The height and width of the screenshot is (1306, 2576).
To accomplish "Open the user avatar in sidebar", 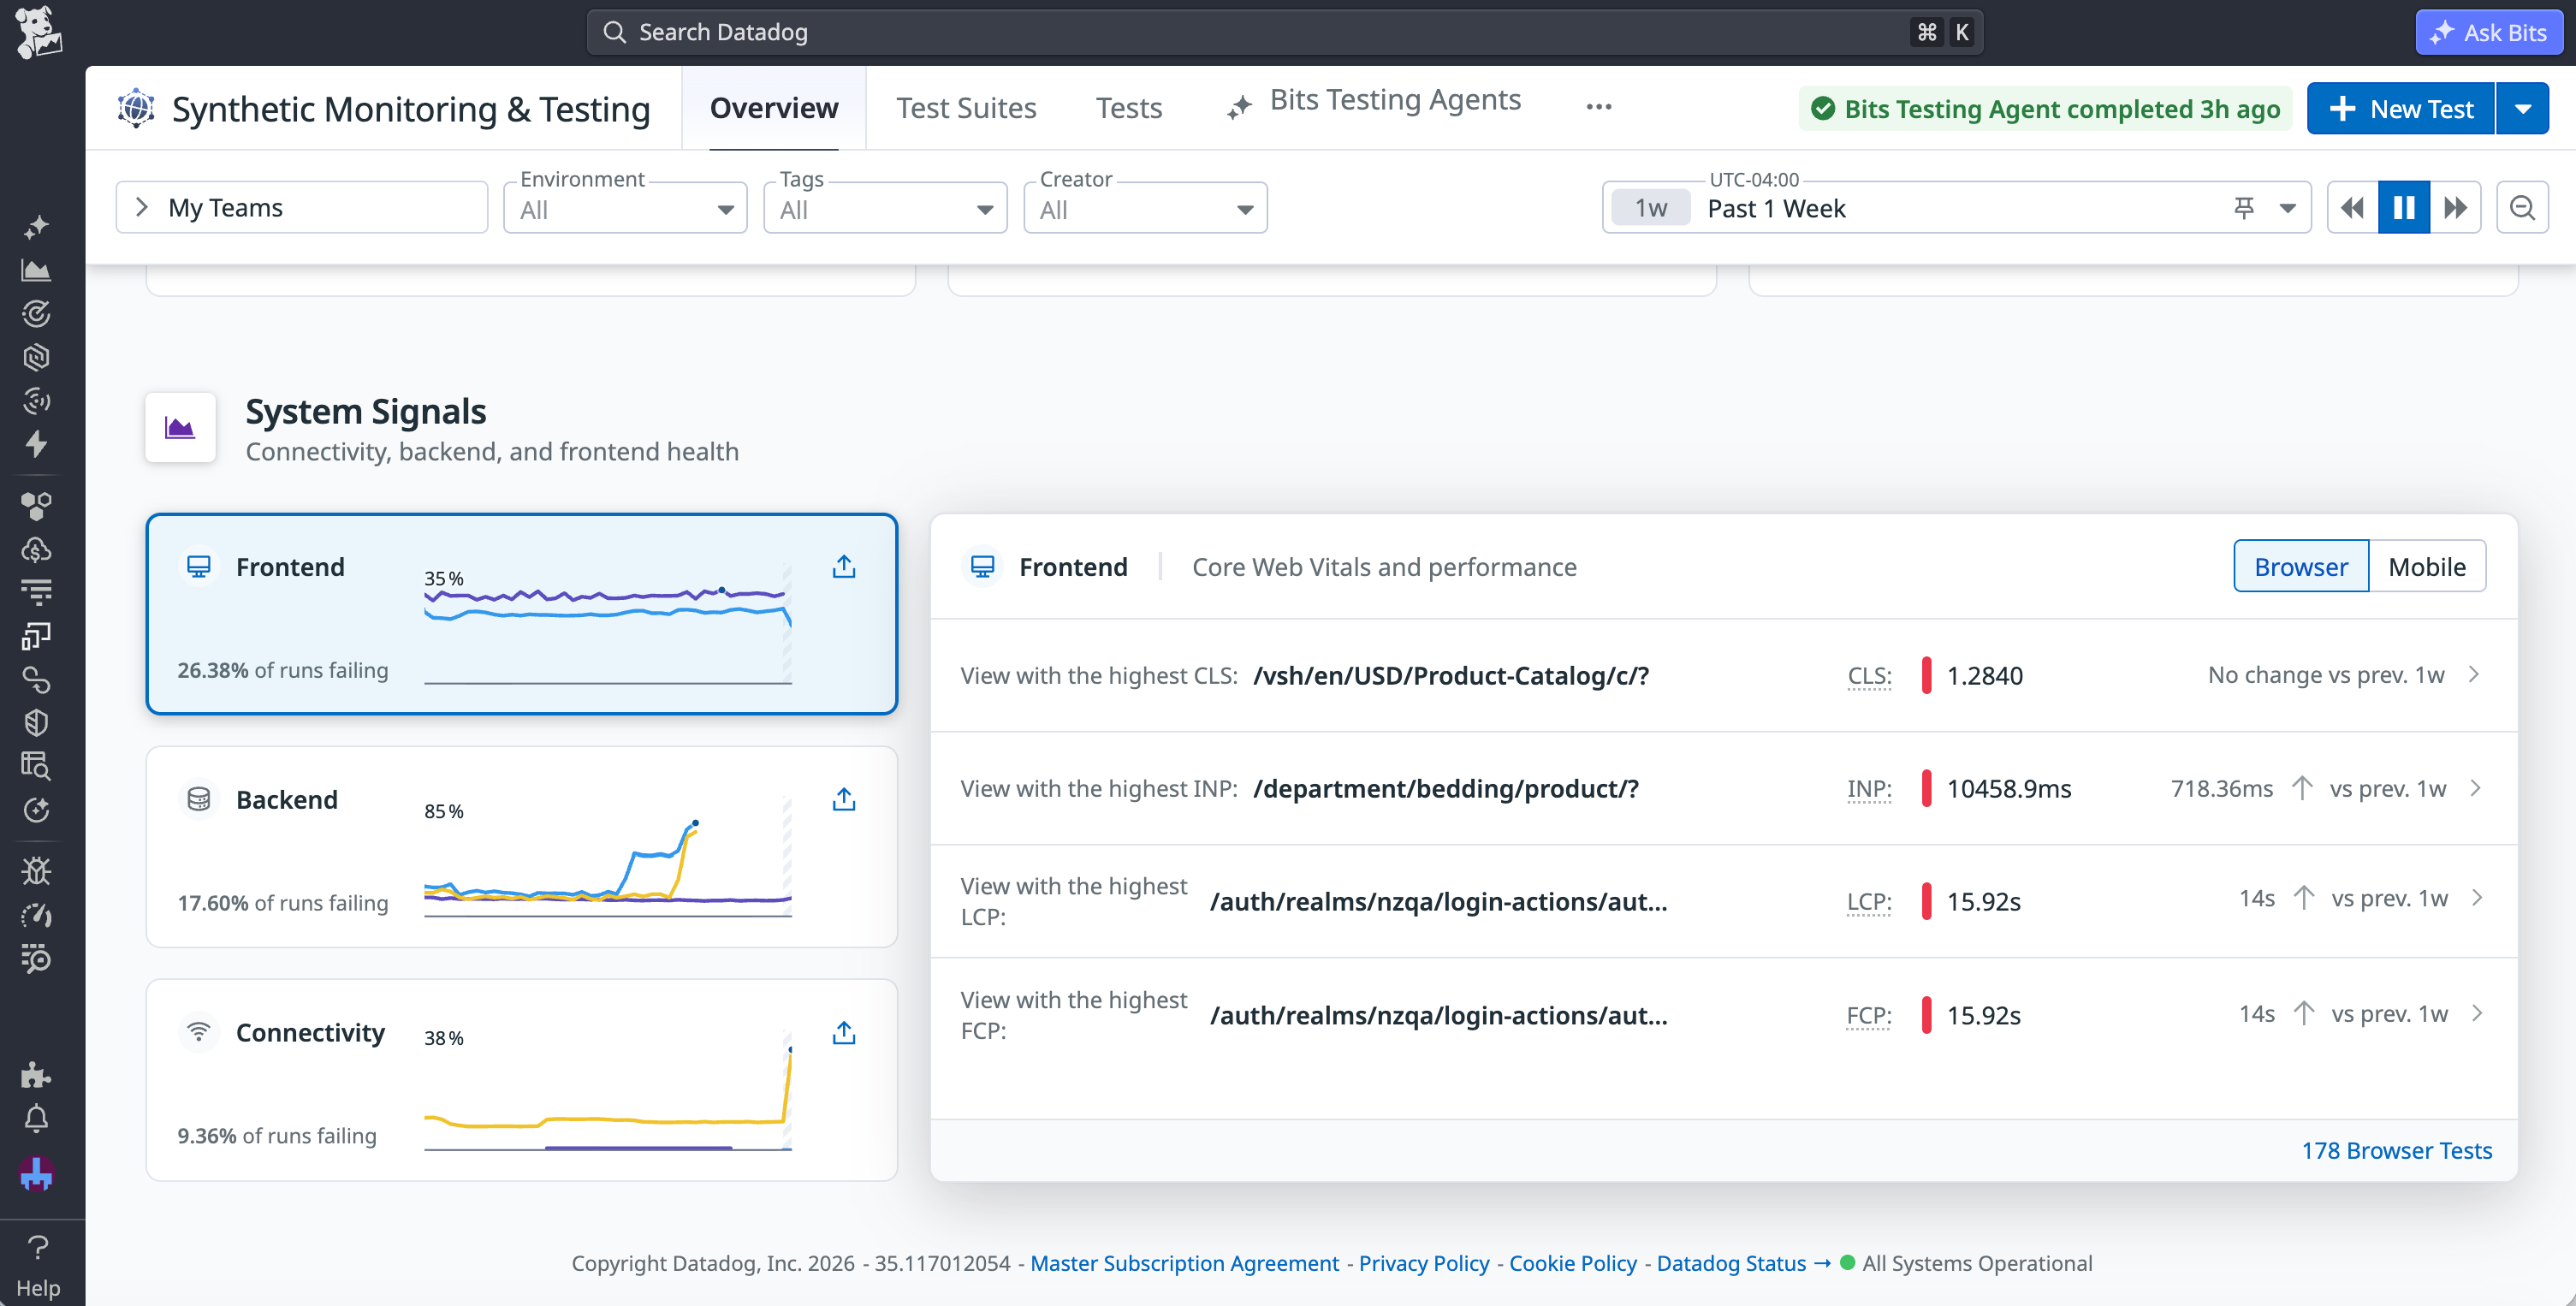I will pos(36,1174).
